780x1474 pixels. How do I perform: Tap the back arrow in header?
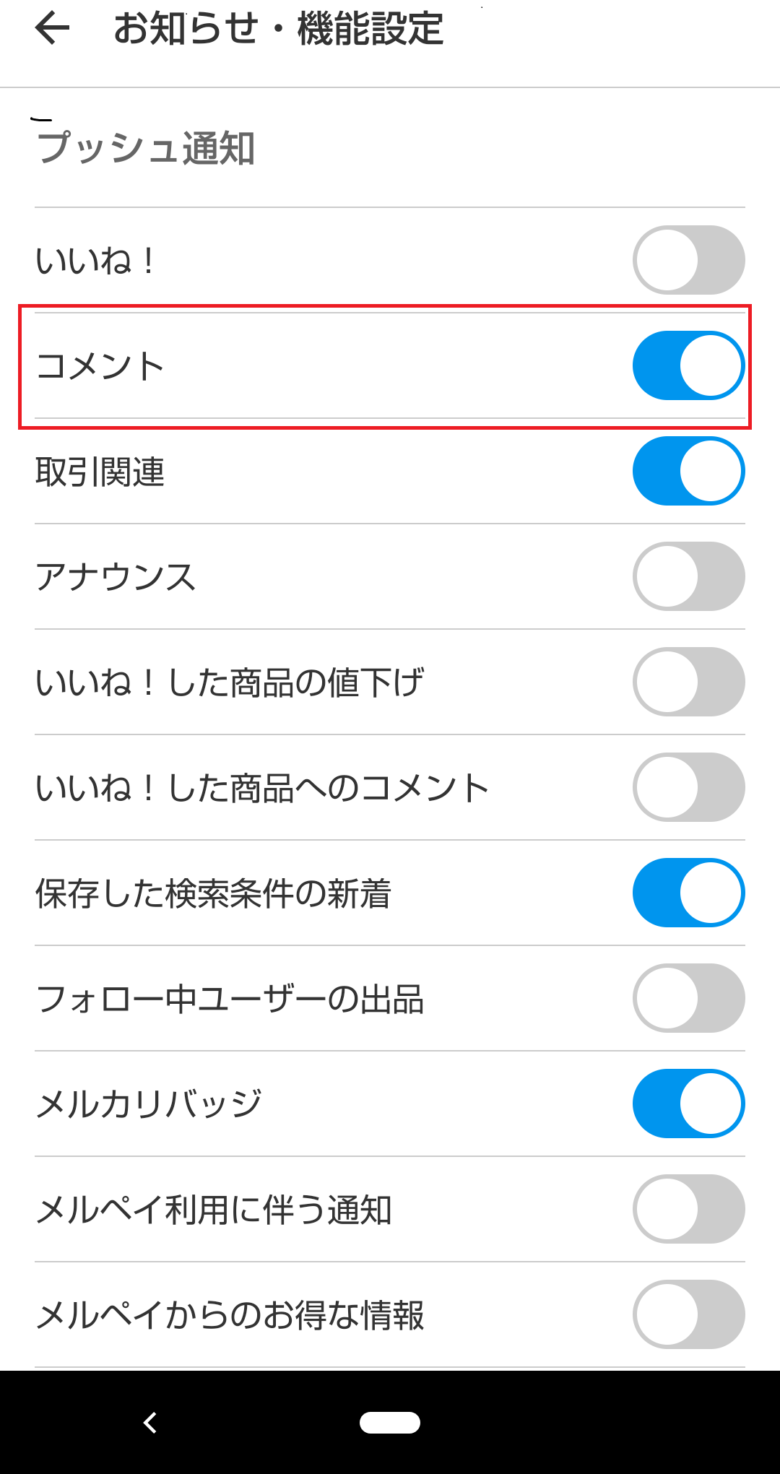pyautogui.click(x=52, y=29)
